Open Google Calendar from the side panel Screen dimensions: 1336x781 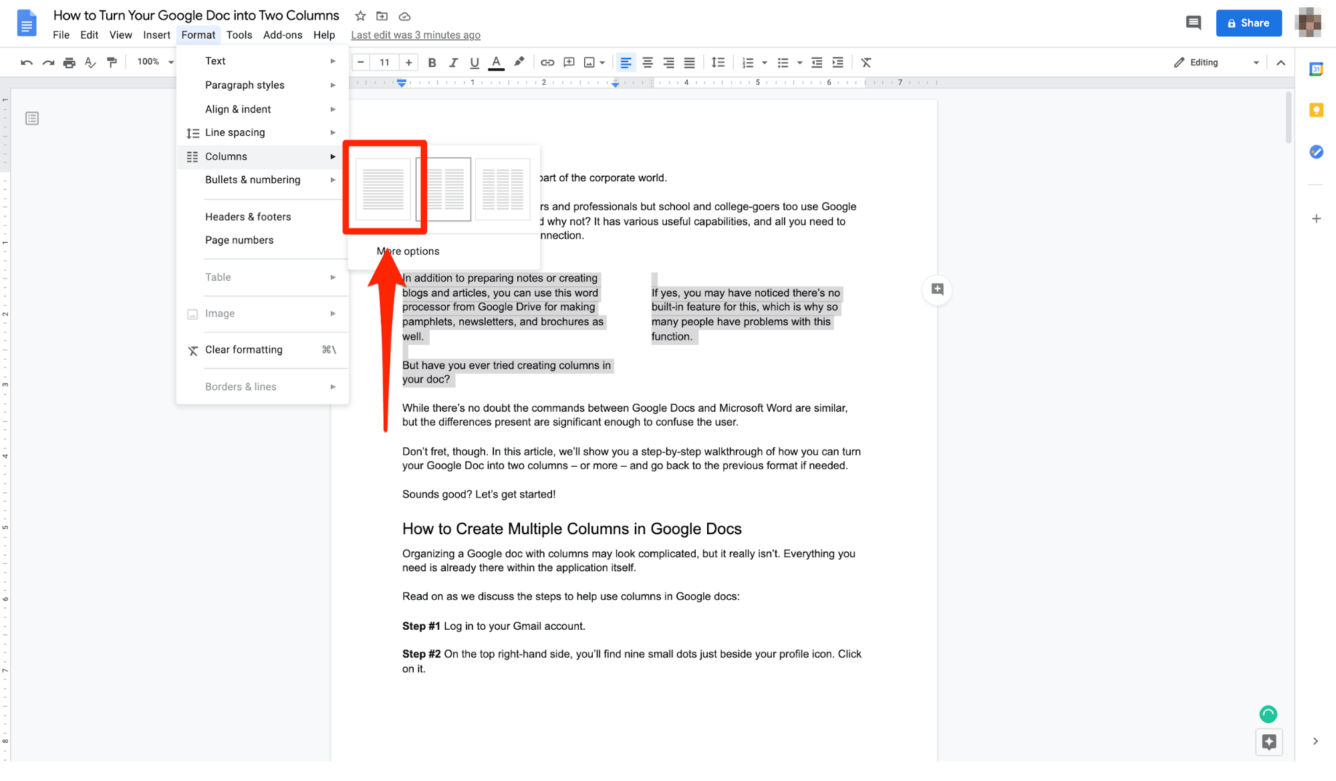(1316, 70)
